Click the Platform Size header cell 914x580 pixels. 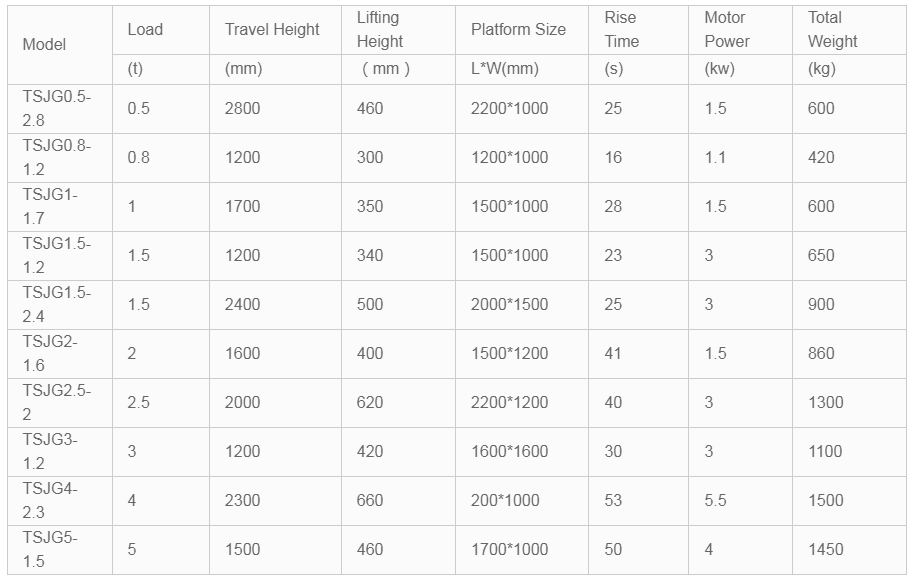point(522,30)
